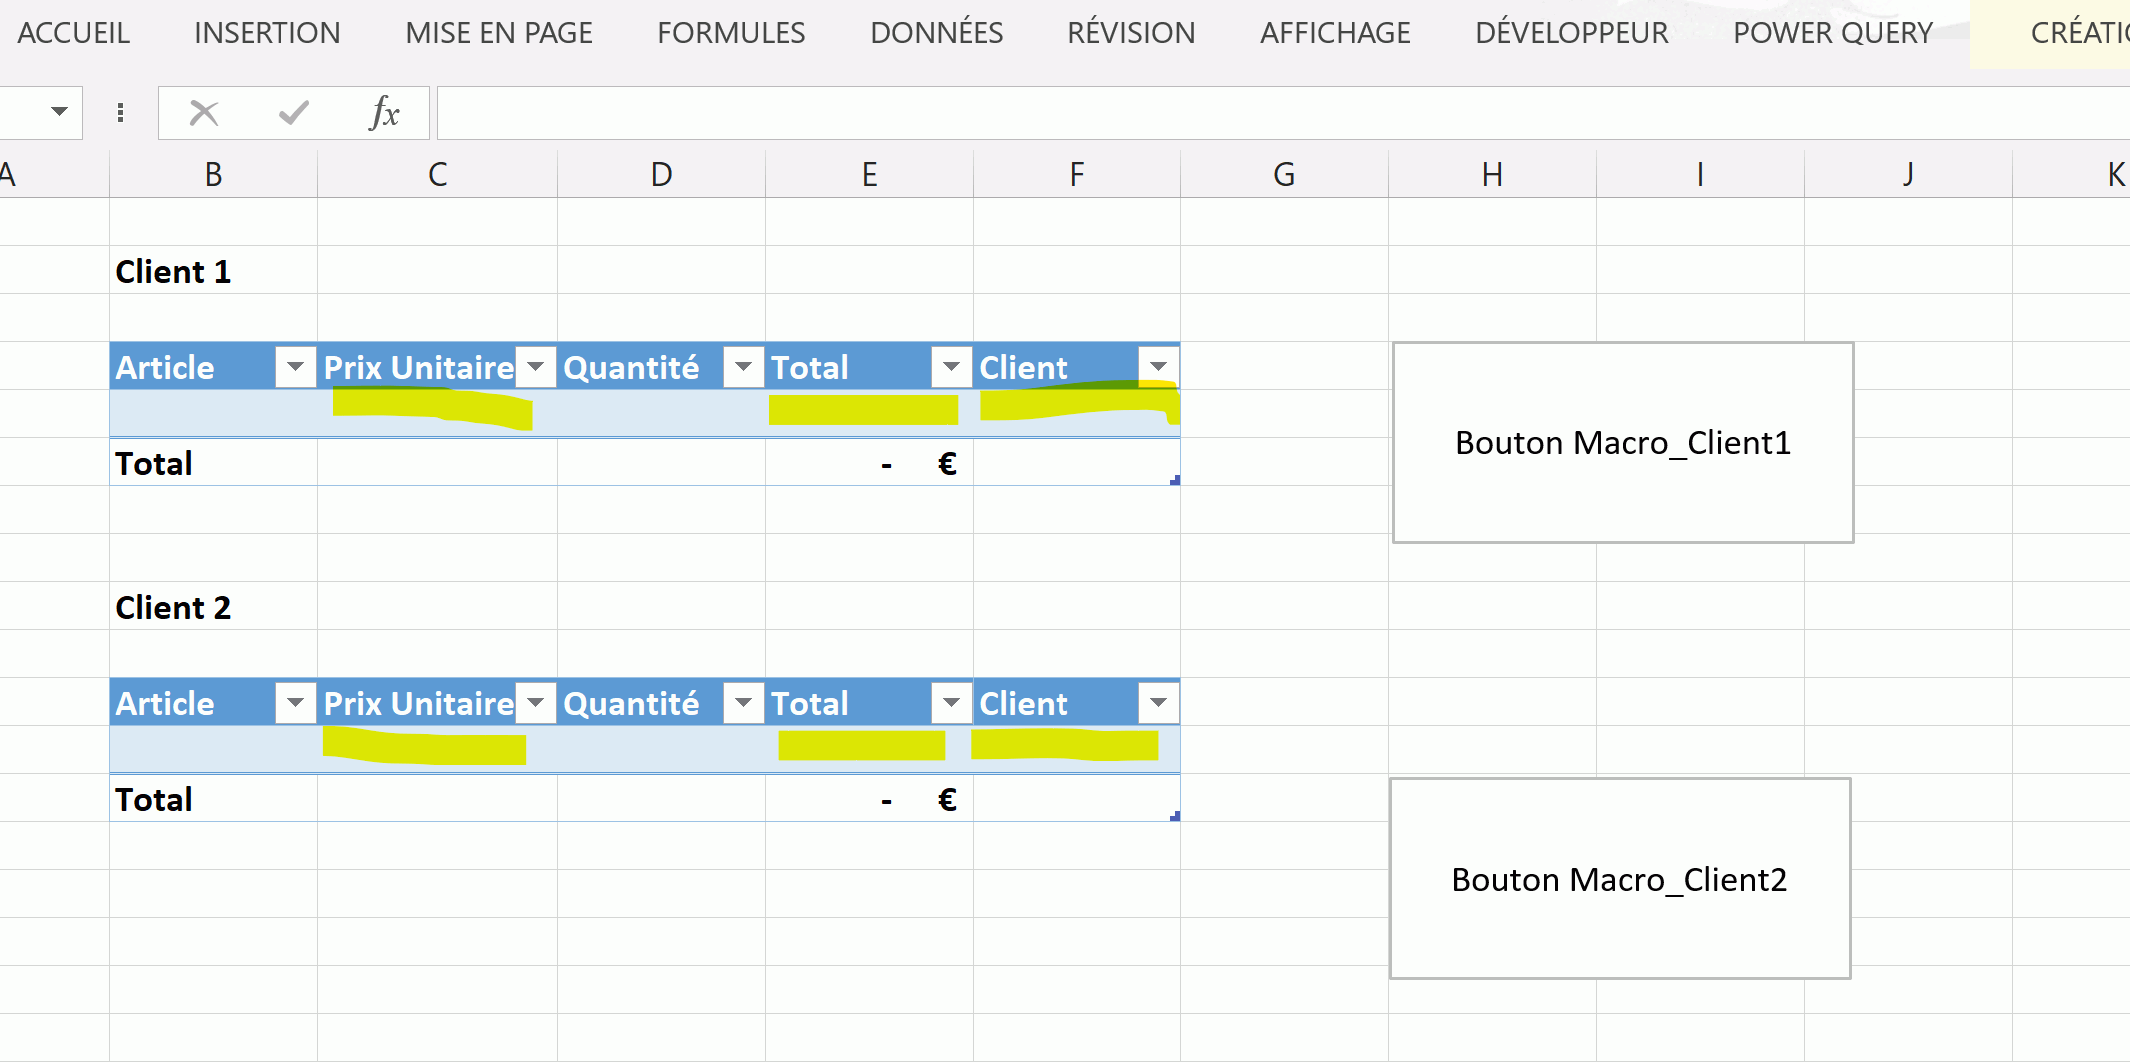This screenshot has height=1062, width=2130.
Task: Select column G header
Action: 1284,175
